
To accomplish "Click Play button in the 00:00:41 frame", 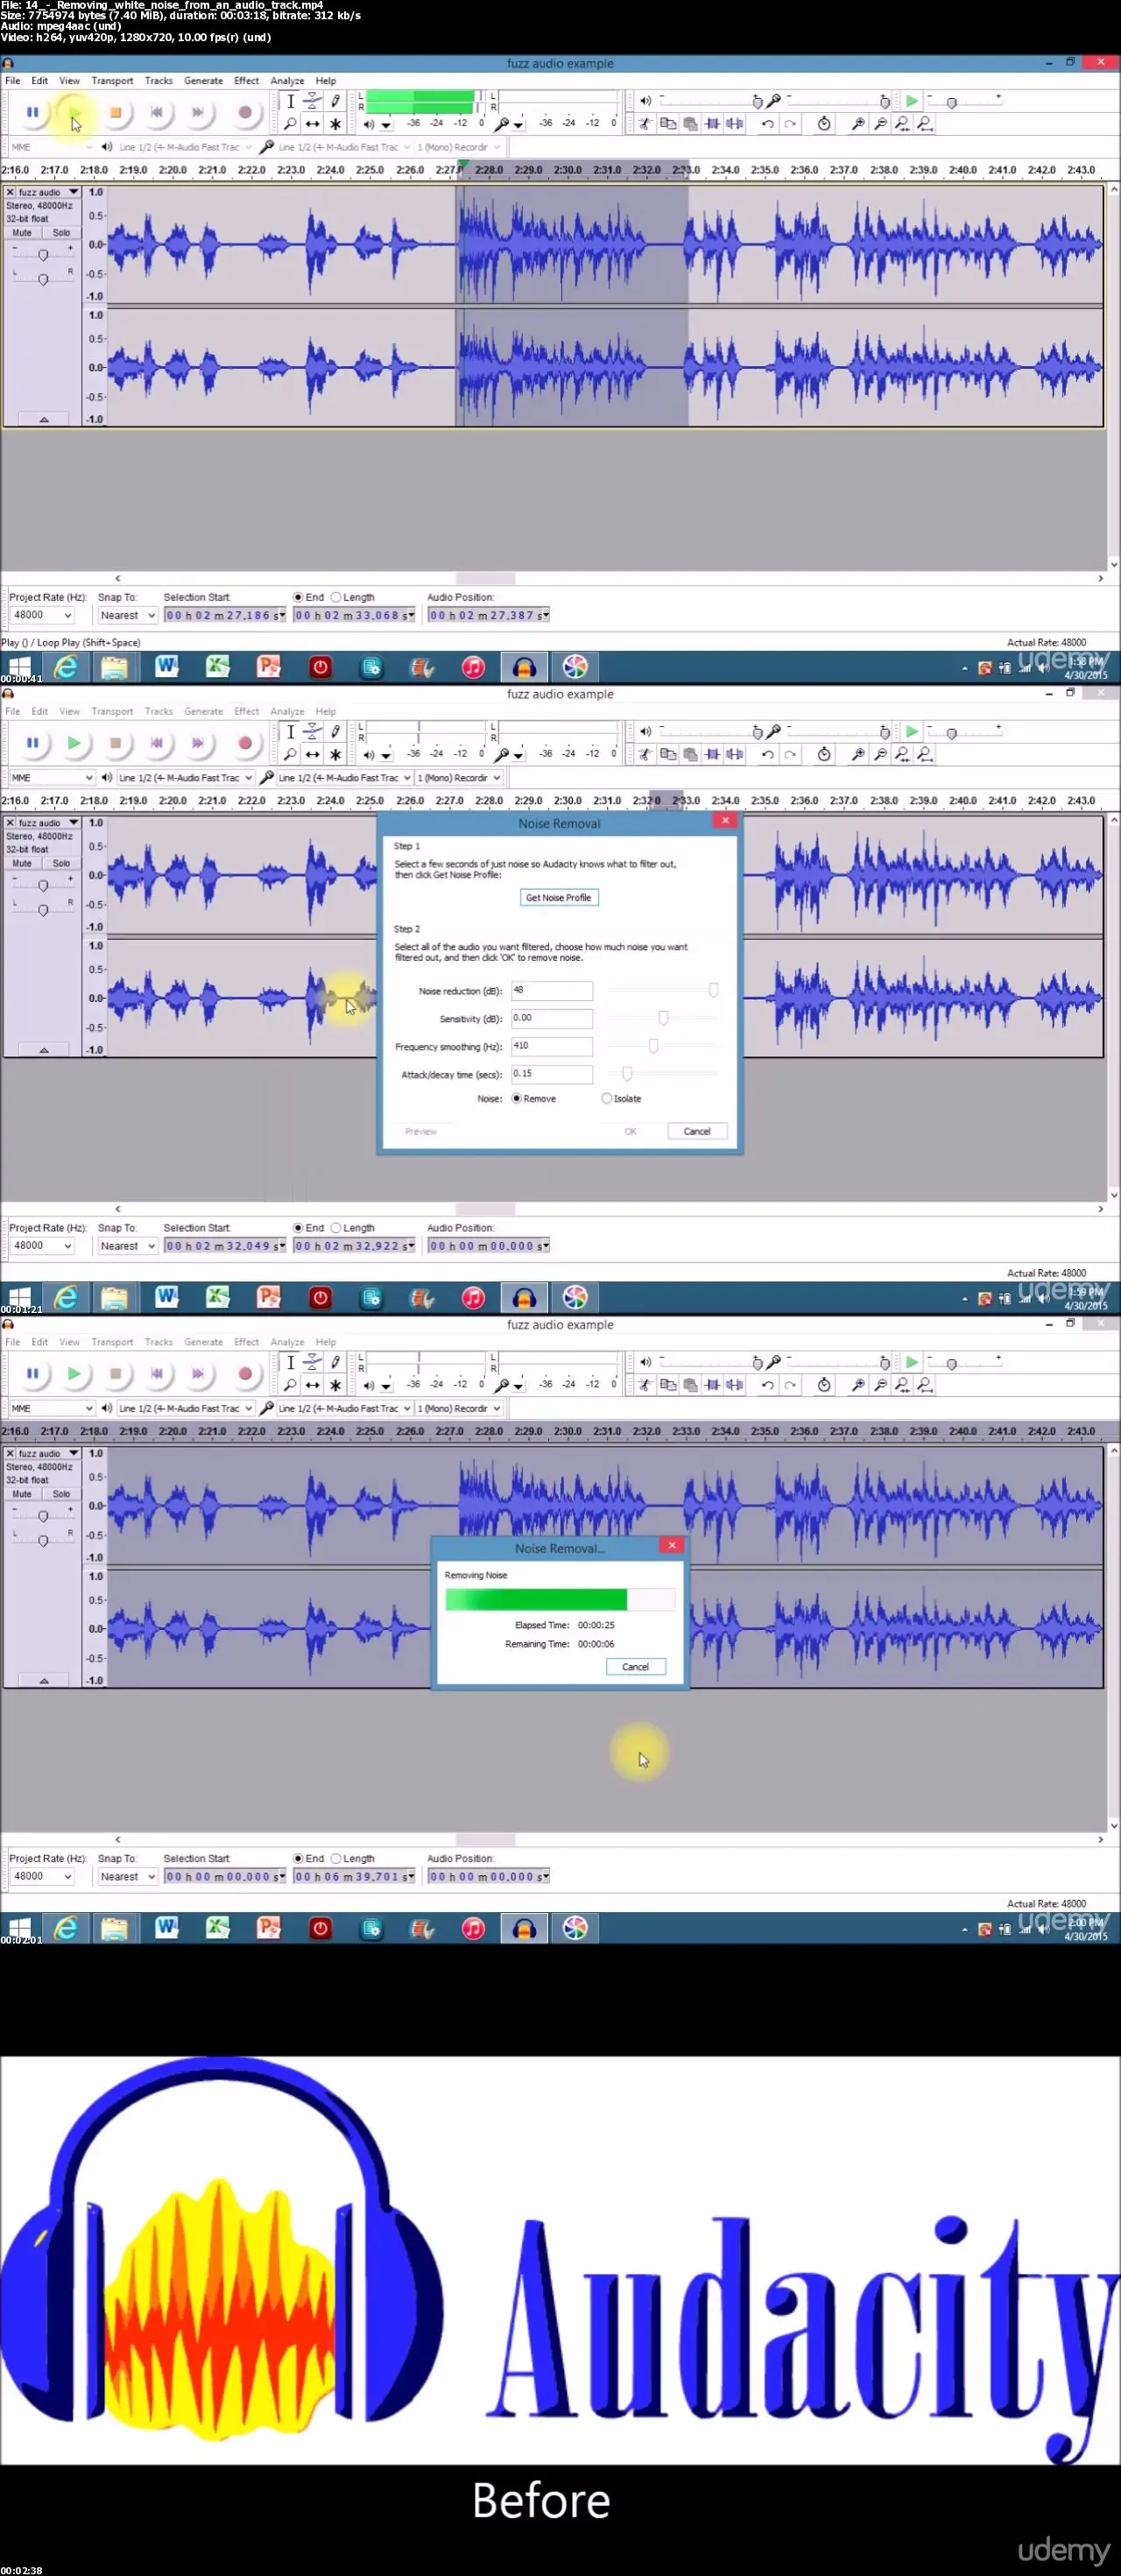I will pyautogui.click(x=74, y=113).
